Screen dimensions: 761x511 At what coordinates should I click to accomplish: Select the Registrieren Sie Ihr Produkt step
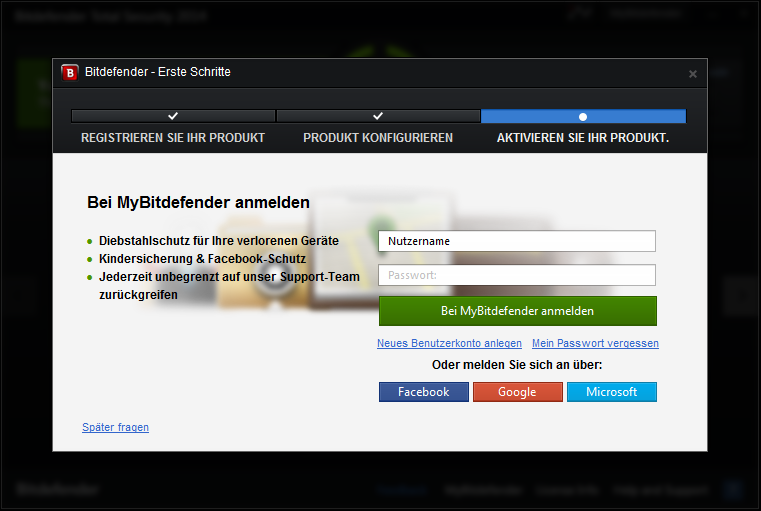pos(173,138)
